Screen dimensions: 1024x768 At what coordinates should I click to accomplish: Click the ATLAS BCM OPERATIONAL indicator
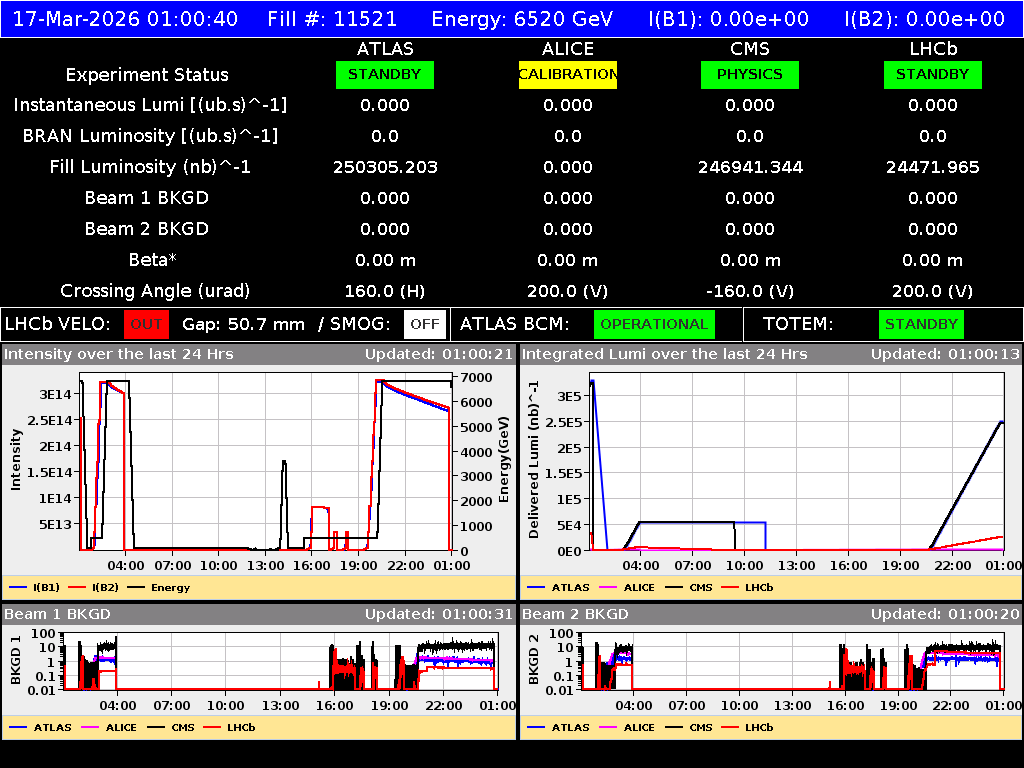654,324
